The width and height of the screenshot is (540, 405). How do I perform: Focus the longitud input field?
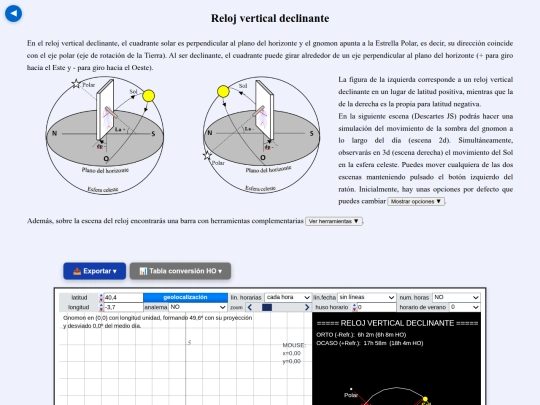(123, 307)
